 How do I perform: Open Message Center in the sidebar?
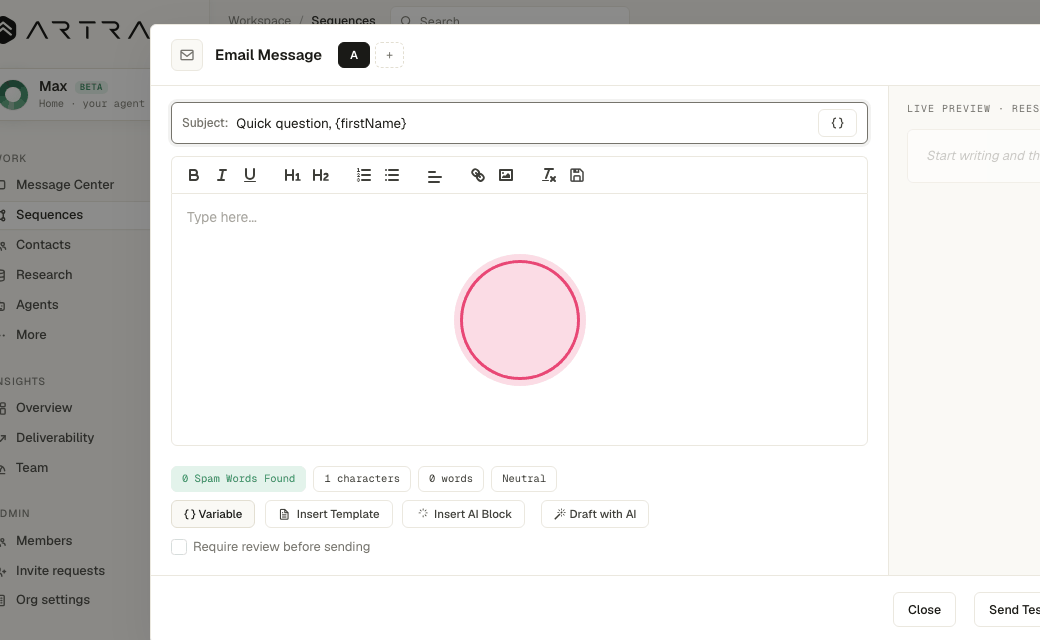pyautogui.click(x=65, y=185)
